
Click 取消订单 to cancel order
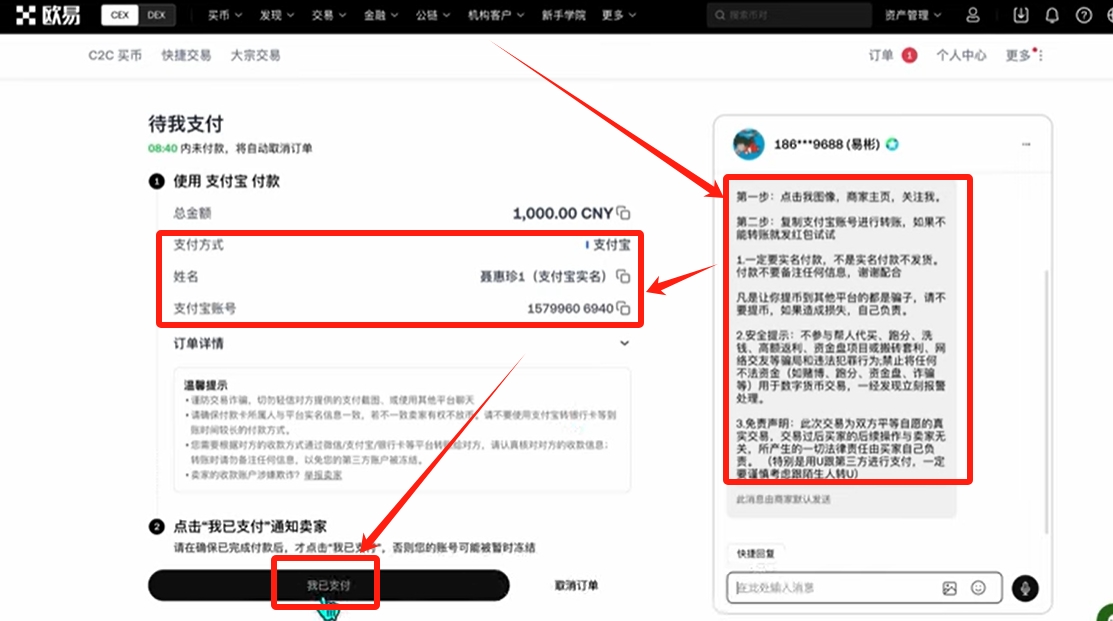coord(576,586)
